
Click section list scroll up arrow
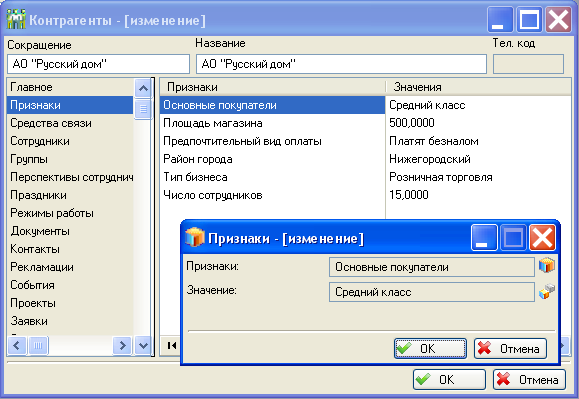143,88
